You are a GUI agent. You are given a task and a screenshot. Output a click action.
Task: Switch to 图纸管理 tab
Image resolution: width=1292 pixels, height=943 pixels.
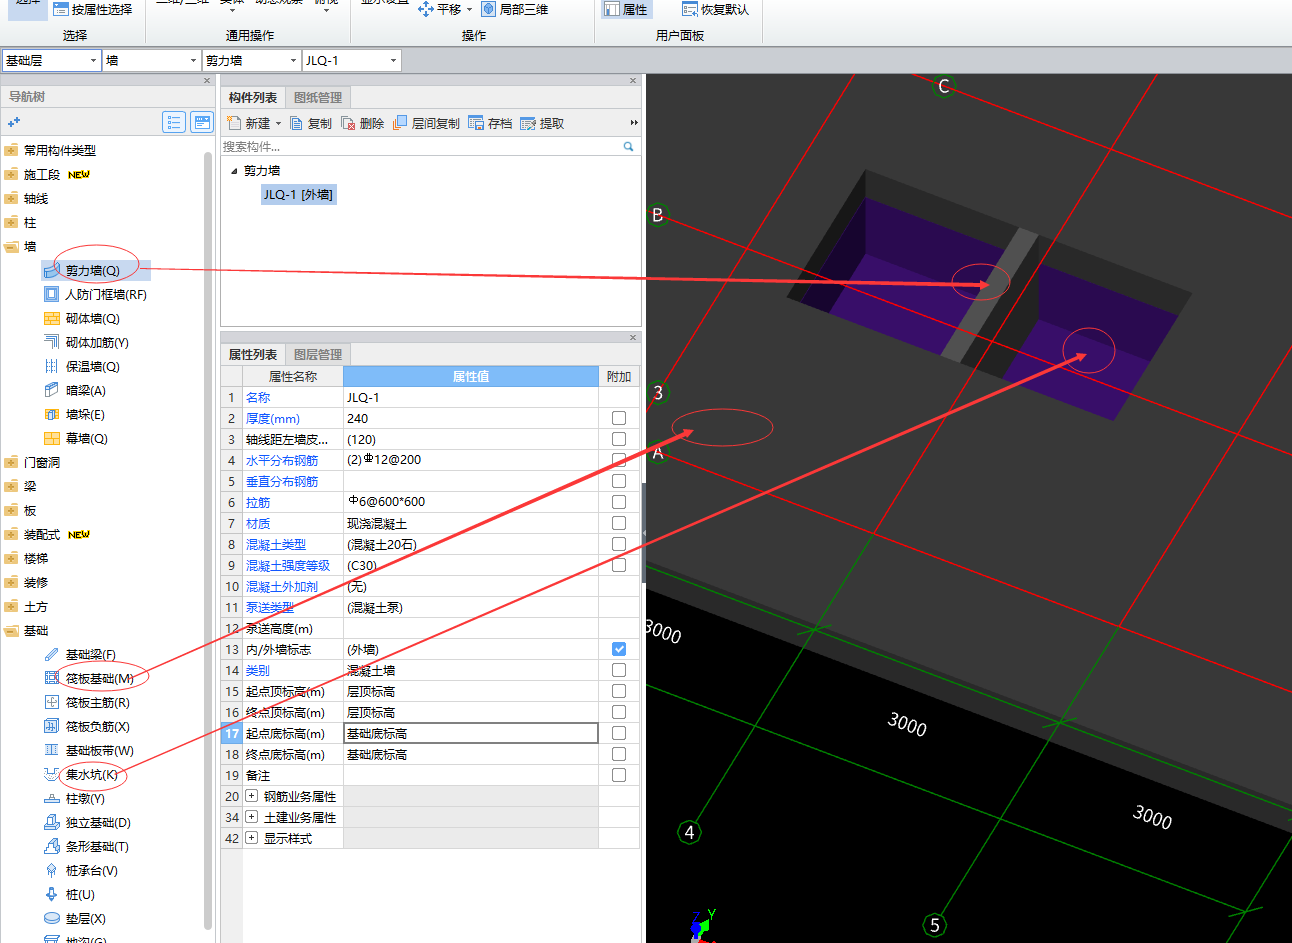tap(318, 97)
